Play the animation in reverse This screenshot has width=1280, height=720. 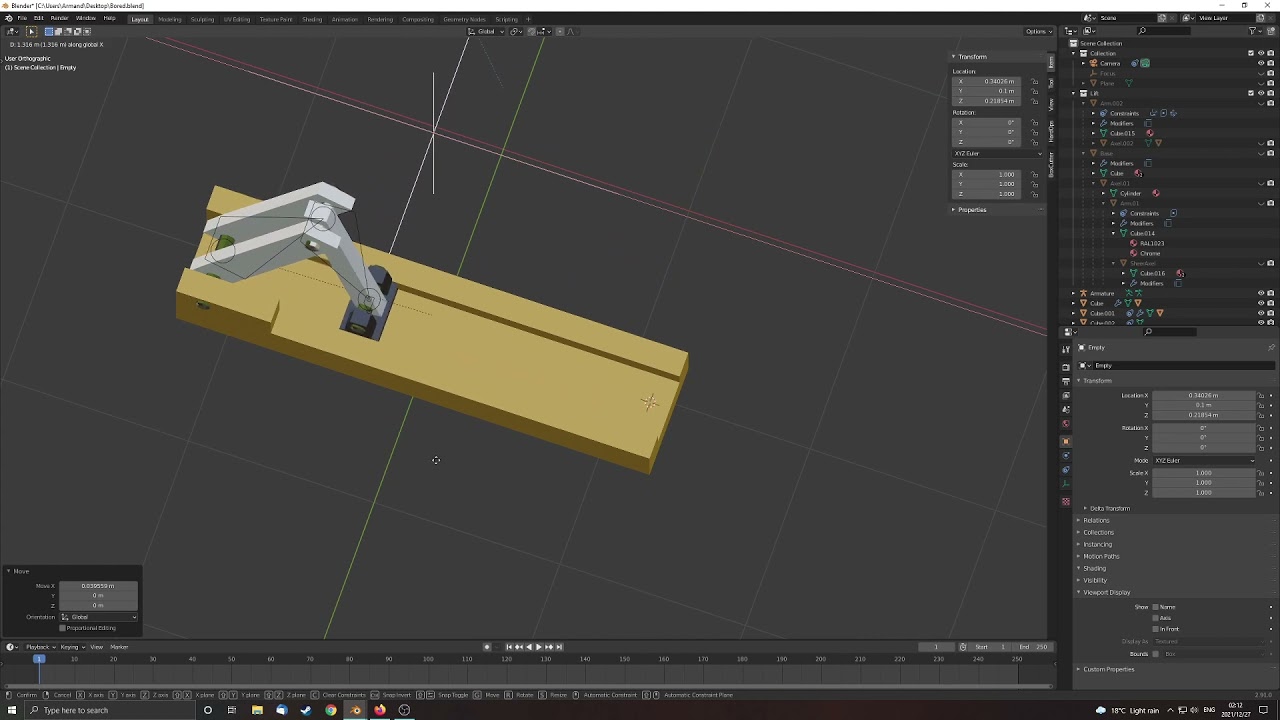(x=529, y=647)
